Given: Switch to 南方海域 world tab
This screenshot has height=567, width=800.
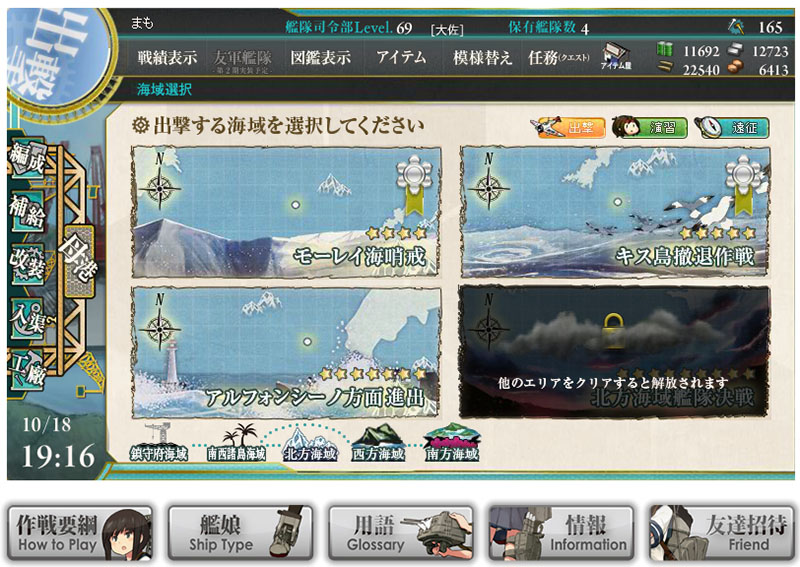Looking at the screenshot, I should tap(452, 443).
